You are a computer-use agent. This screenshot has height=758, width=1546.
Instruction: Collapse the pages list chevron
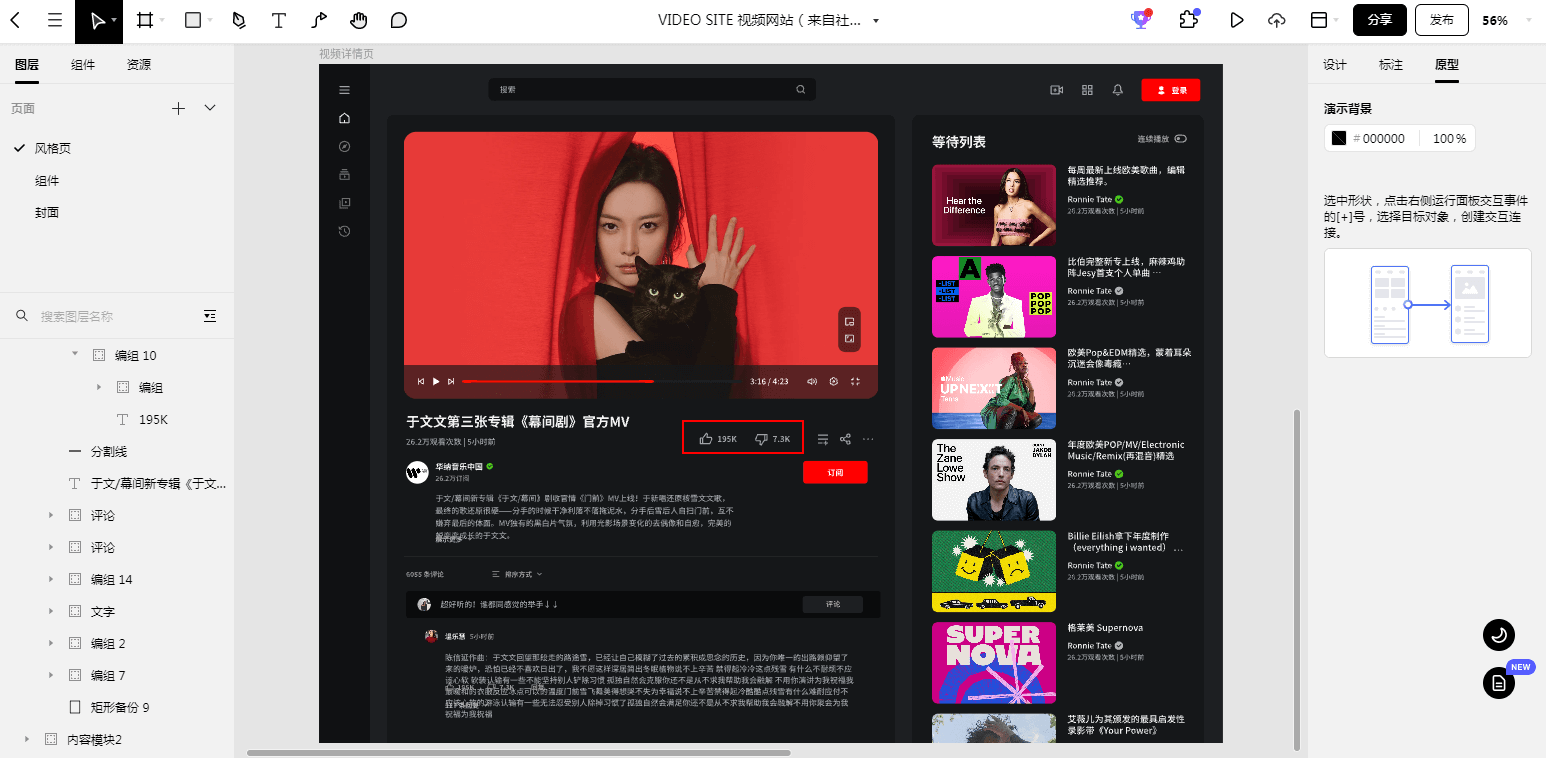210,108
